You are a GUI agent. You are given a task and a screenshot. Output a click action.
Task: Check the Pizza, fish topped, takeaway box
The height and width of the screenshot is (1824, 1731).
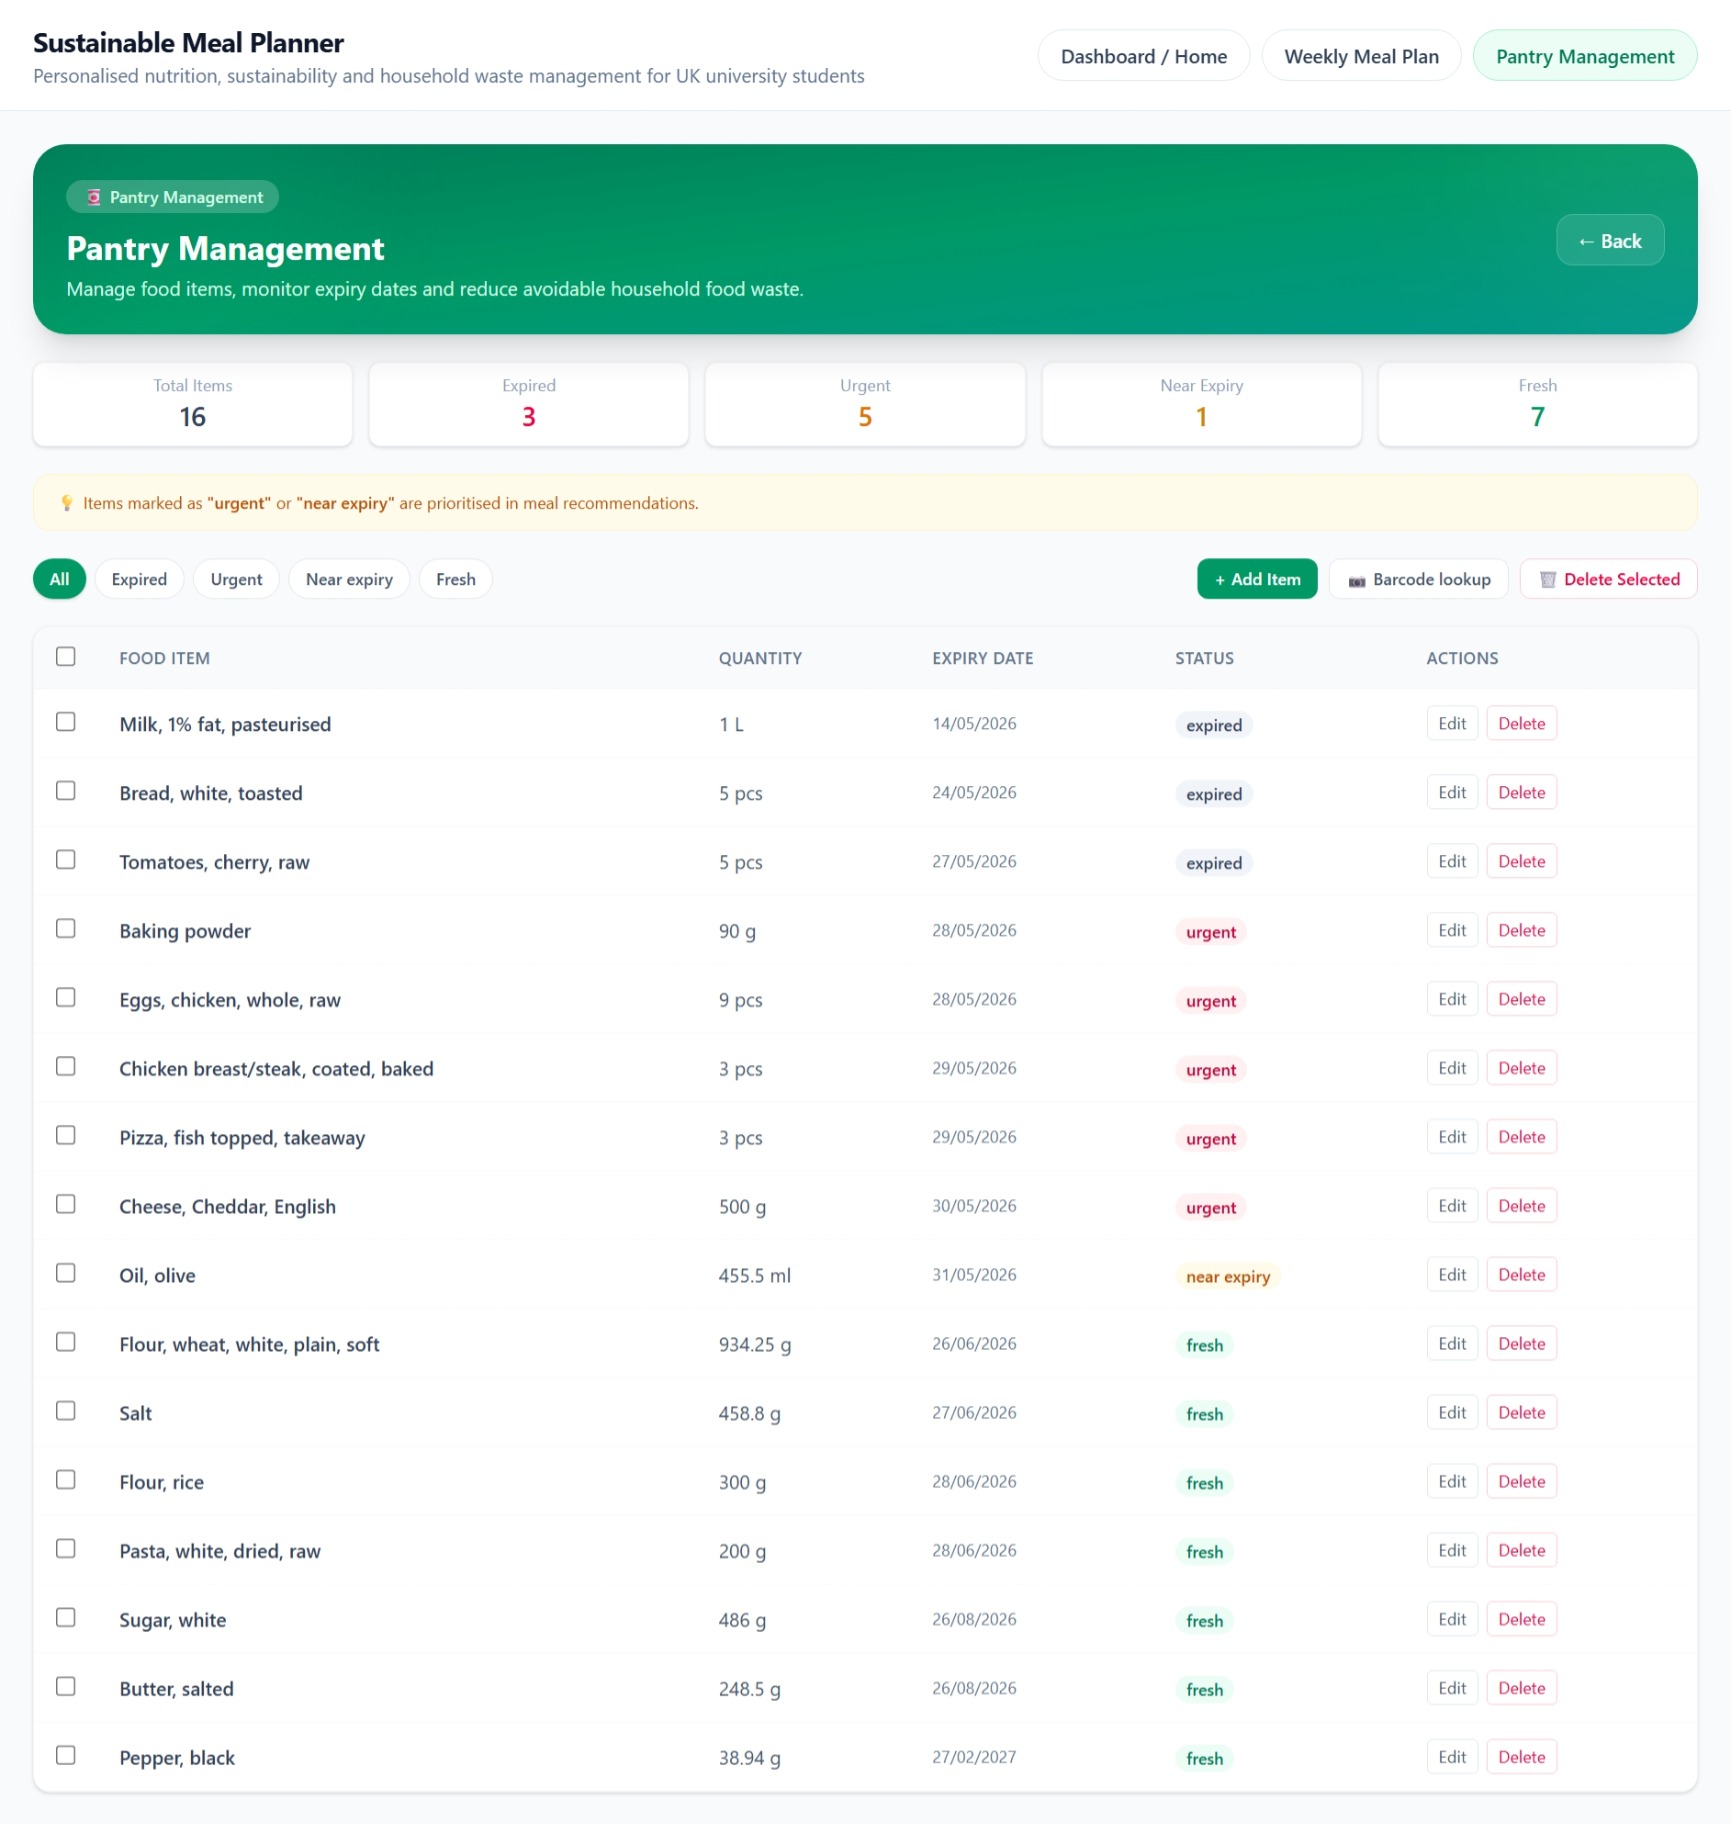click(66, 1135)
